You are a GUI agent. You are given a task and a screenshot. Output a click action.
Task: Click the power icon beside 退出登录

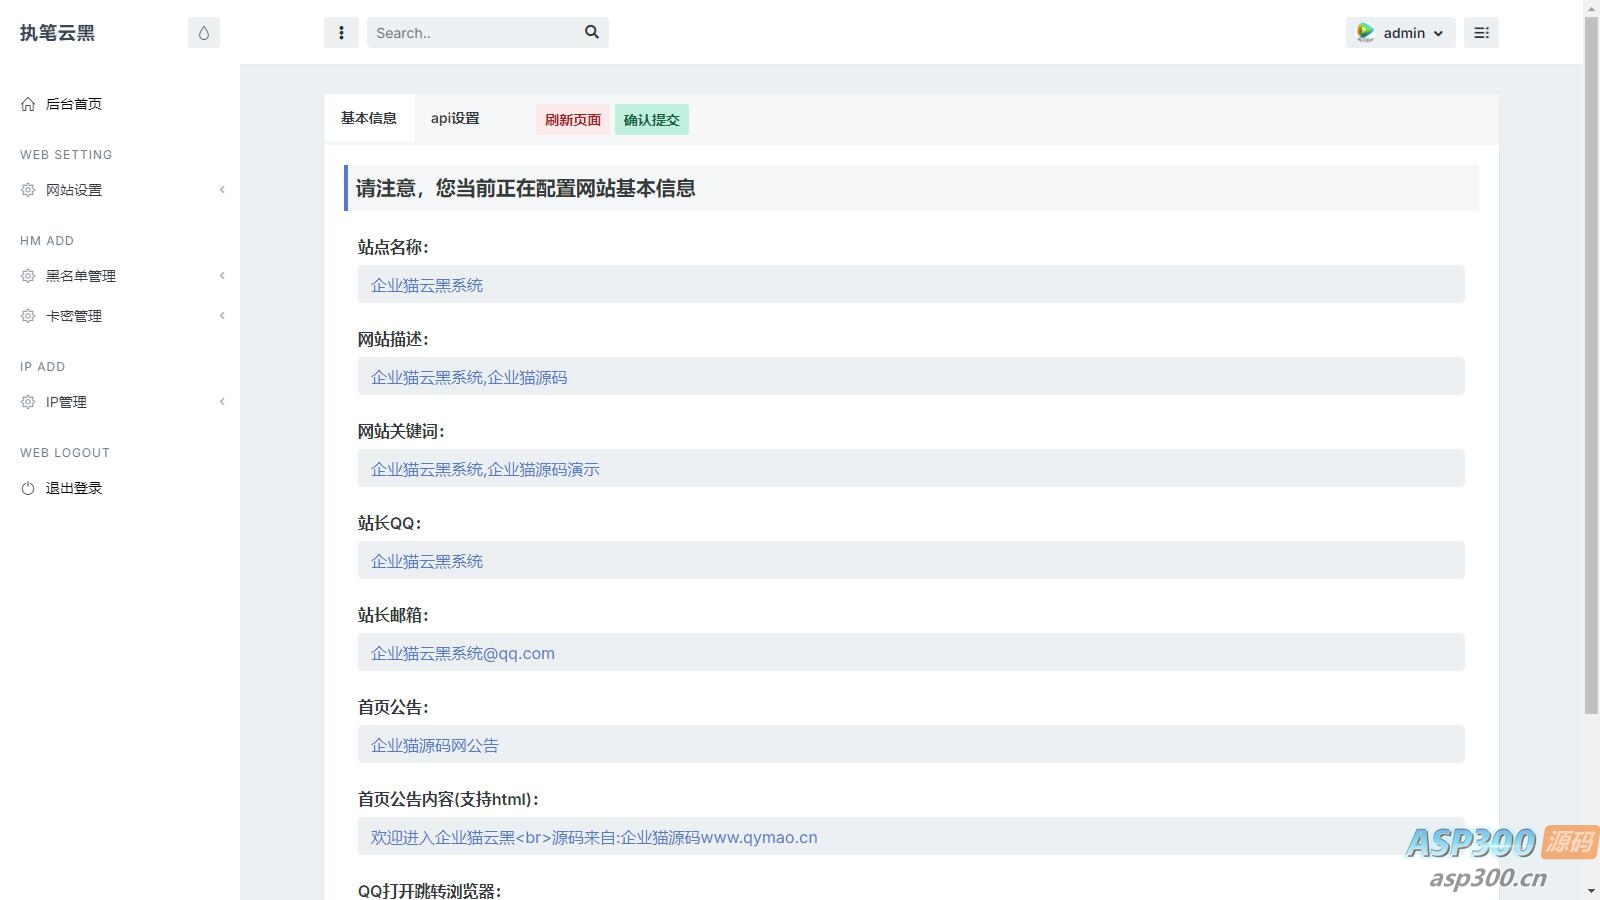(28, 488)
